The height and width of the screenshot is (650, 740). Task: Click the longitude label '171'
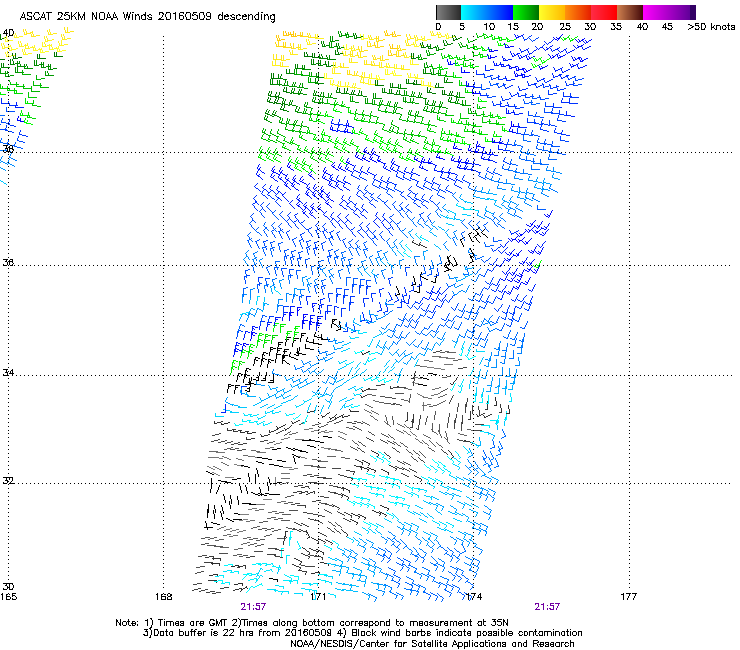(319, 597)
